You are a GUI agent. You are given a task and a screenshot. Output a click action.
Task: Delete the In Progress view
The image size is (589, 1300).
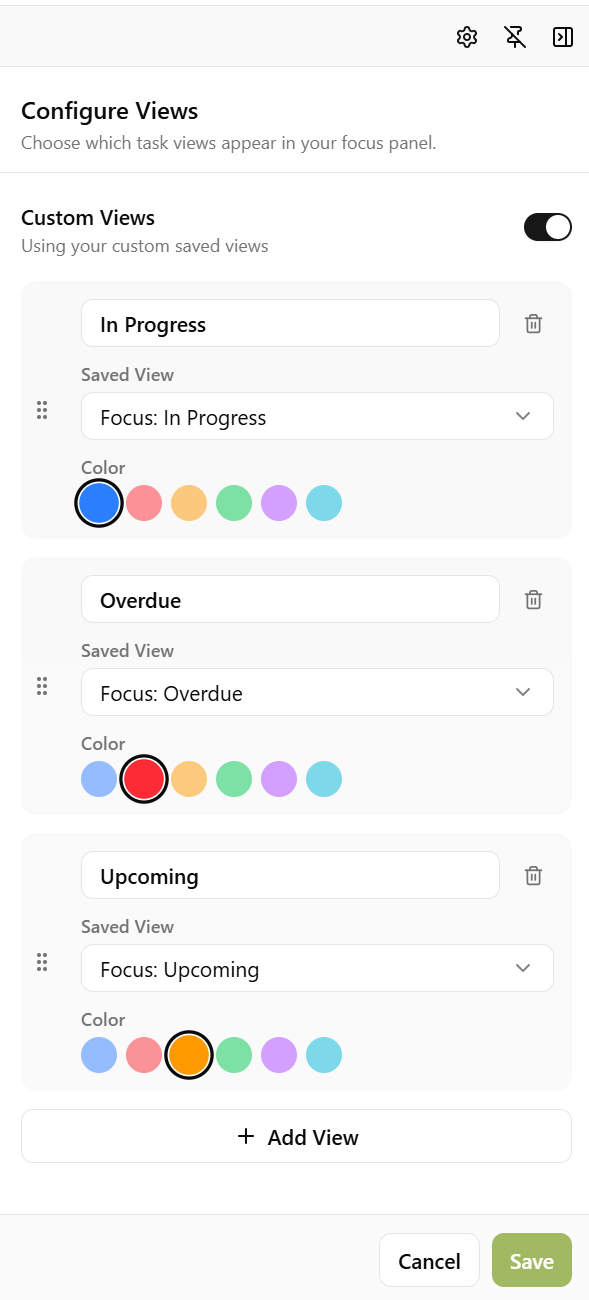[x=533, y=323]
